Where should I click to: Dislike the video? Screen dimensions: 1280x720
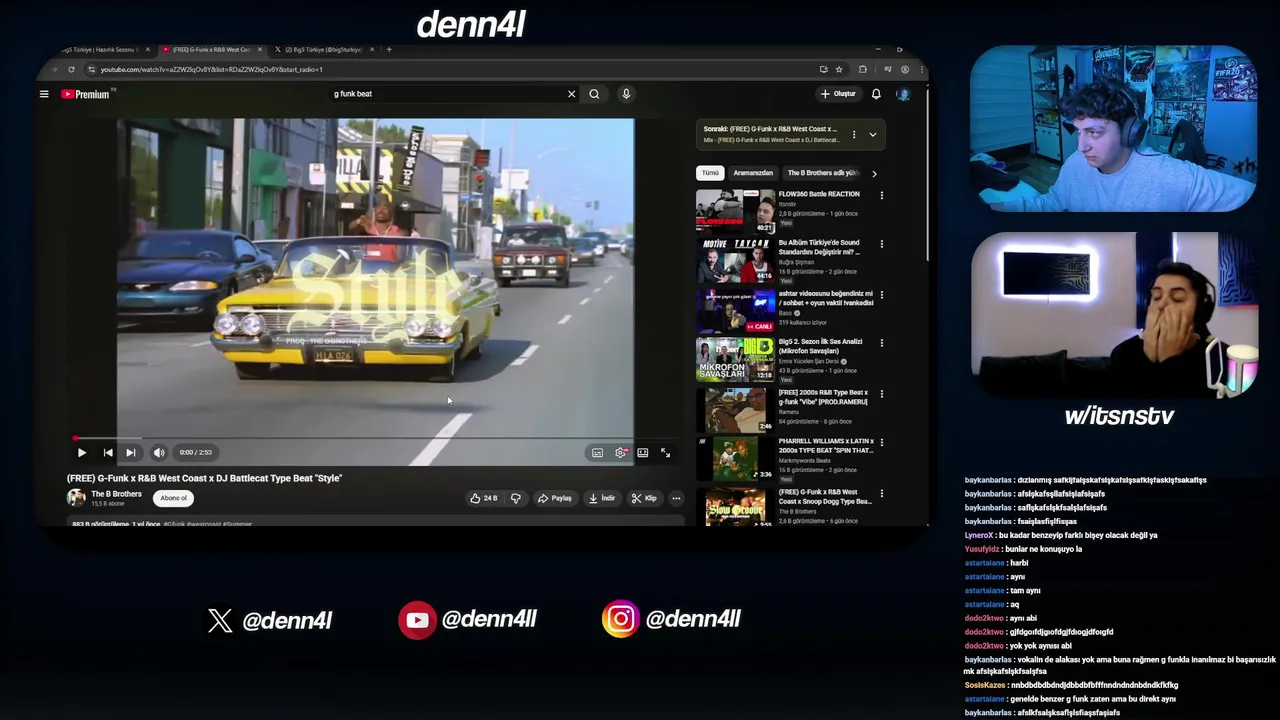pos(516,498)
